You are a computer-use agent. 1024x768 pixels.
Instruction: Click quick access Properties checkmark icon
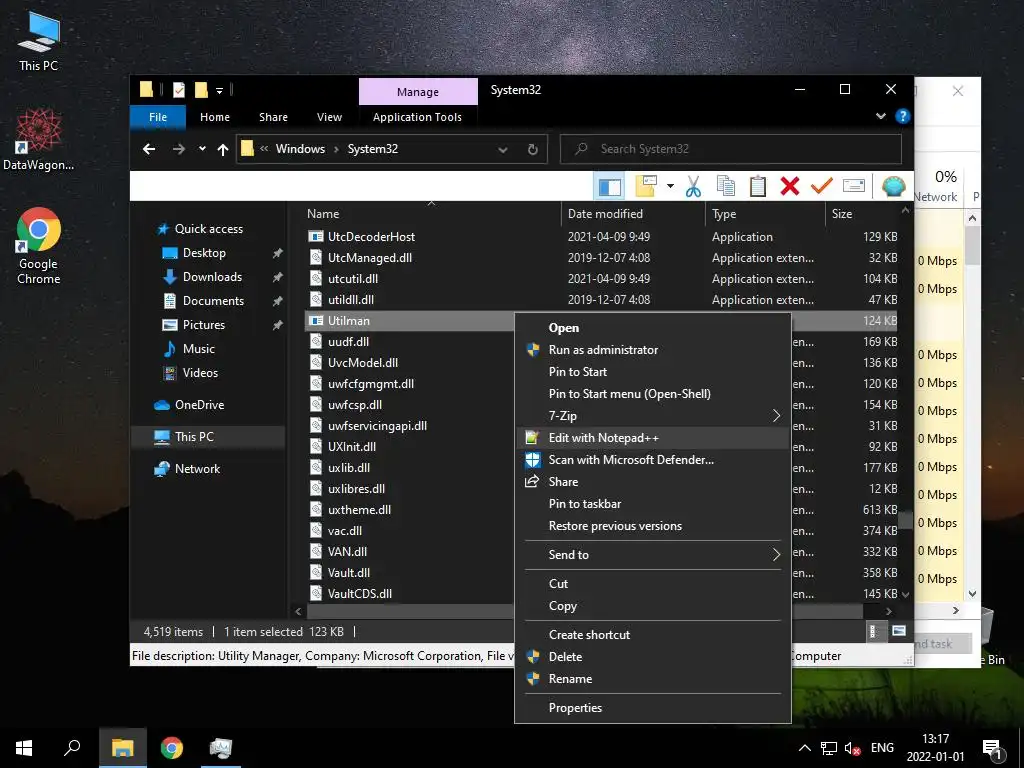coord(179,90)
